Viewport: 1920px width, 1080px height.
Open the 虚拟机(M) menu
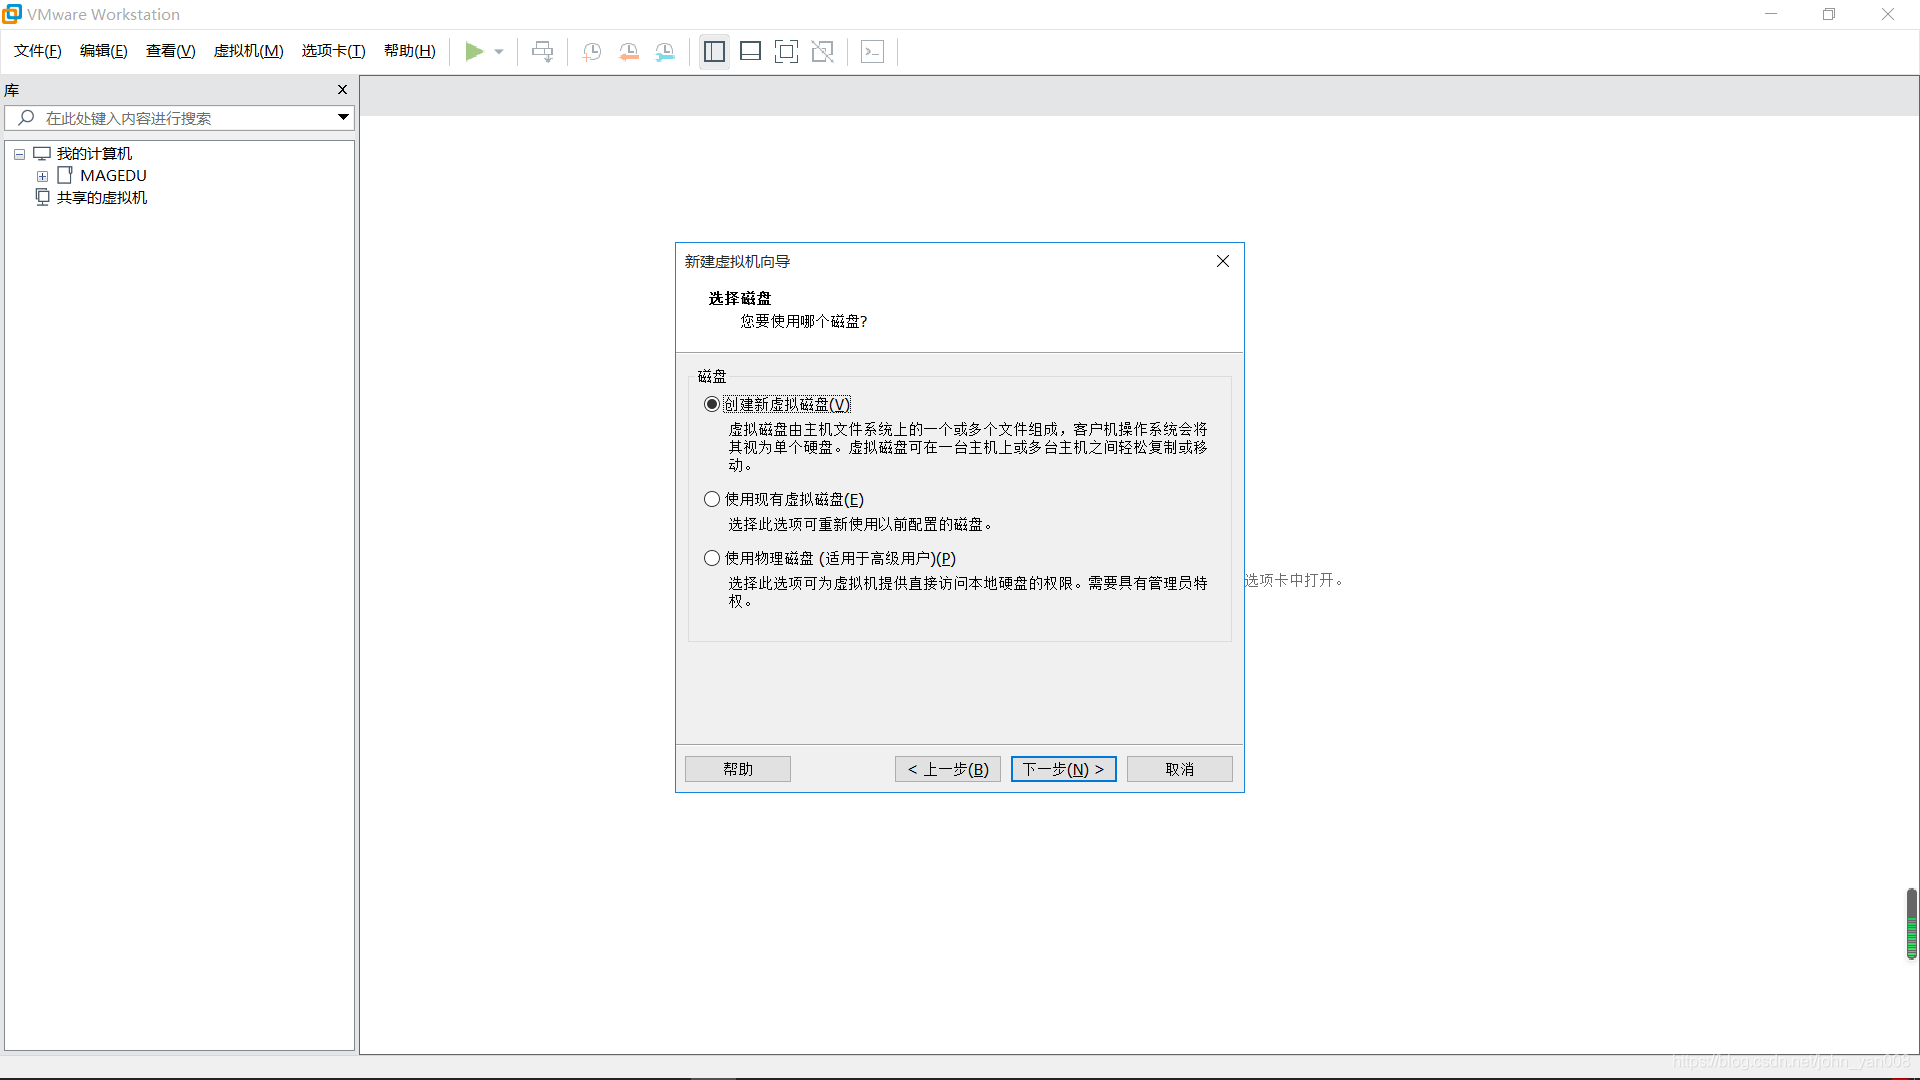pyautogui.click(x=248, y=51)
